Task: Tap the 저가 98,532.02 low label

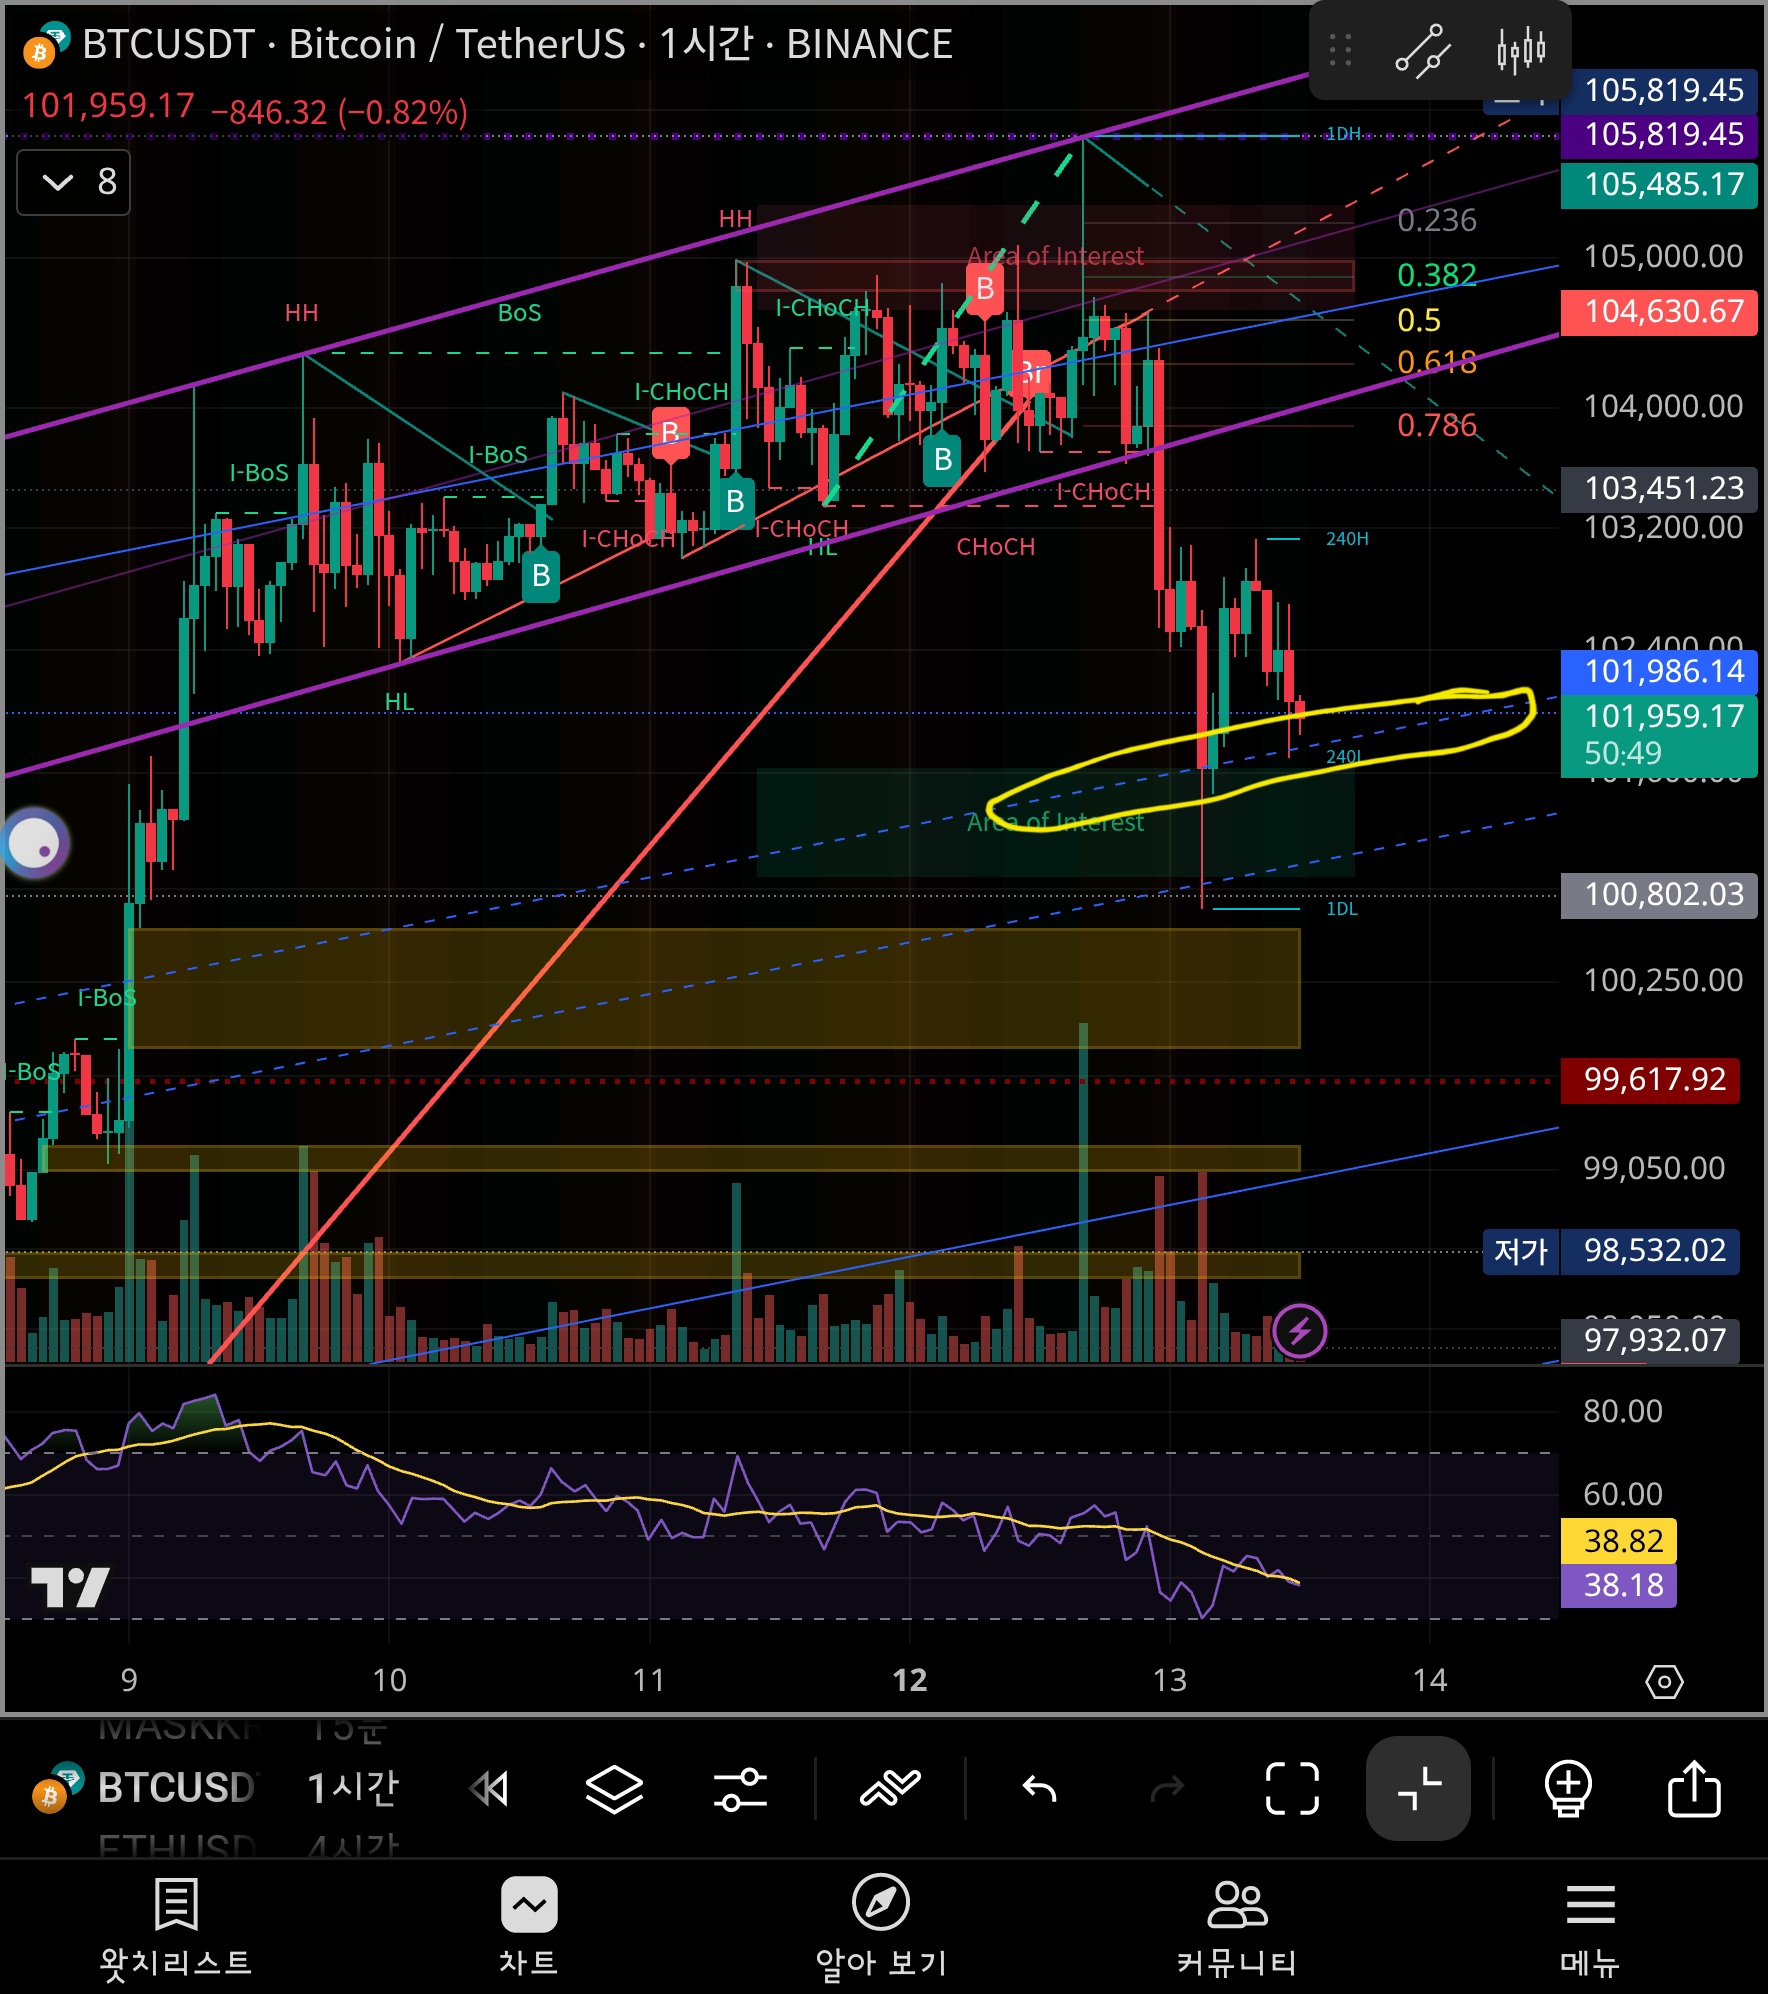Action: pyautogui.click(x=1611, y=1251)
